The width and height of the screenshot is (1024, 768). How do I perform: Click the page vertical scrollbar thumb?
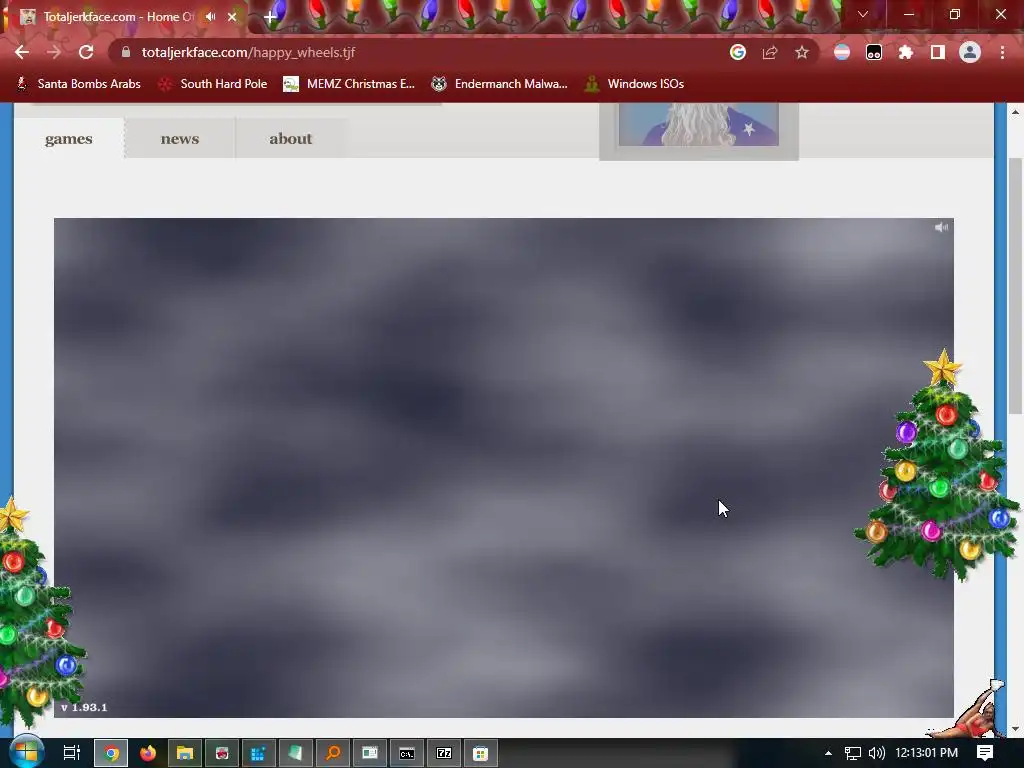tap(1015, 285)
